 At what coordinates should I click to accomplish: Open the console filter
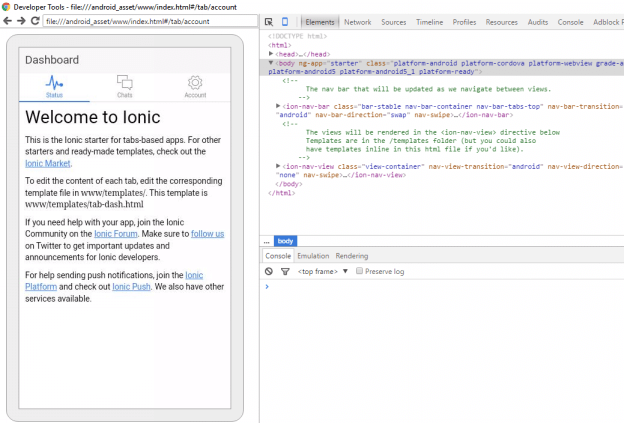(x=284, y=271)
